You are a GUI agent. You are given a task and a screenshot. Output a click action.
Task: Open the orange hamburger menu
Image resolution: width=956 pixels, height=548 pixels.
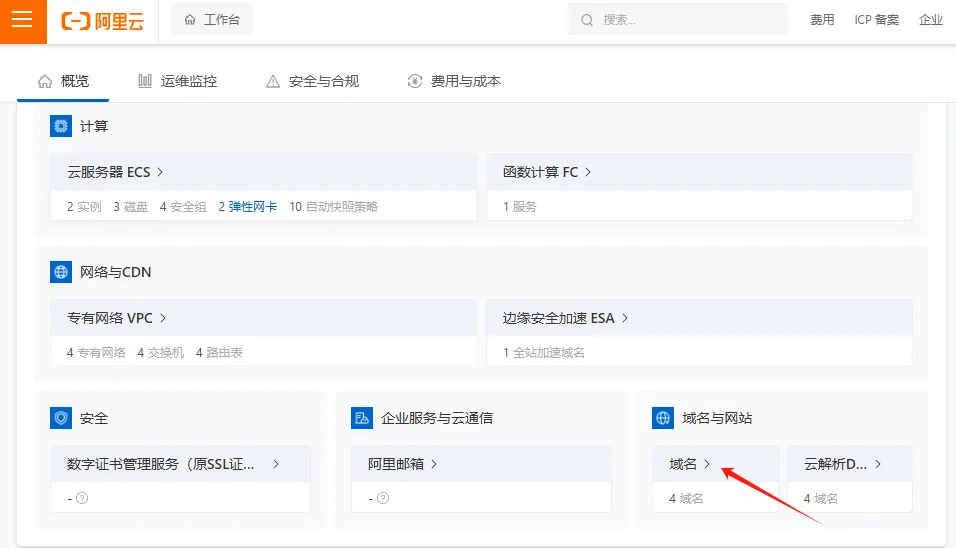(23, 21)
